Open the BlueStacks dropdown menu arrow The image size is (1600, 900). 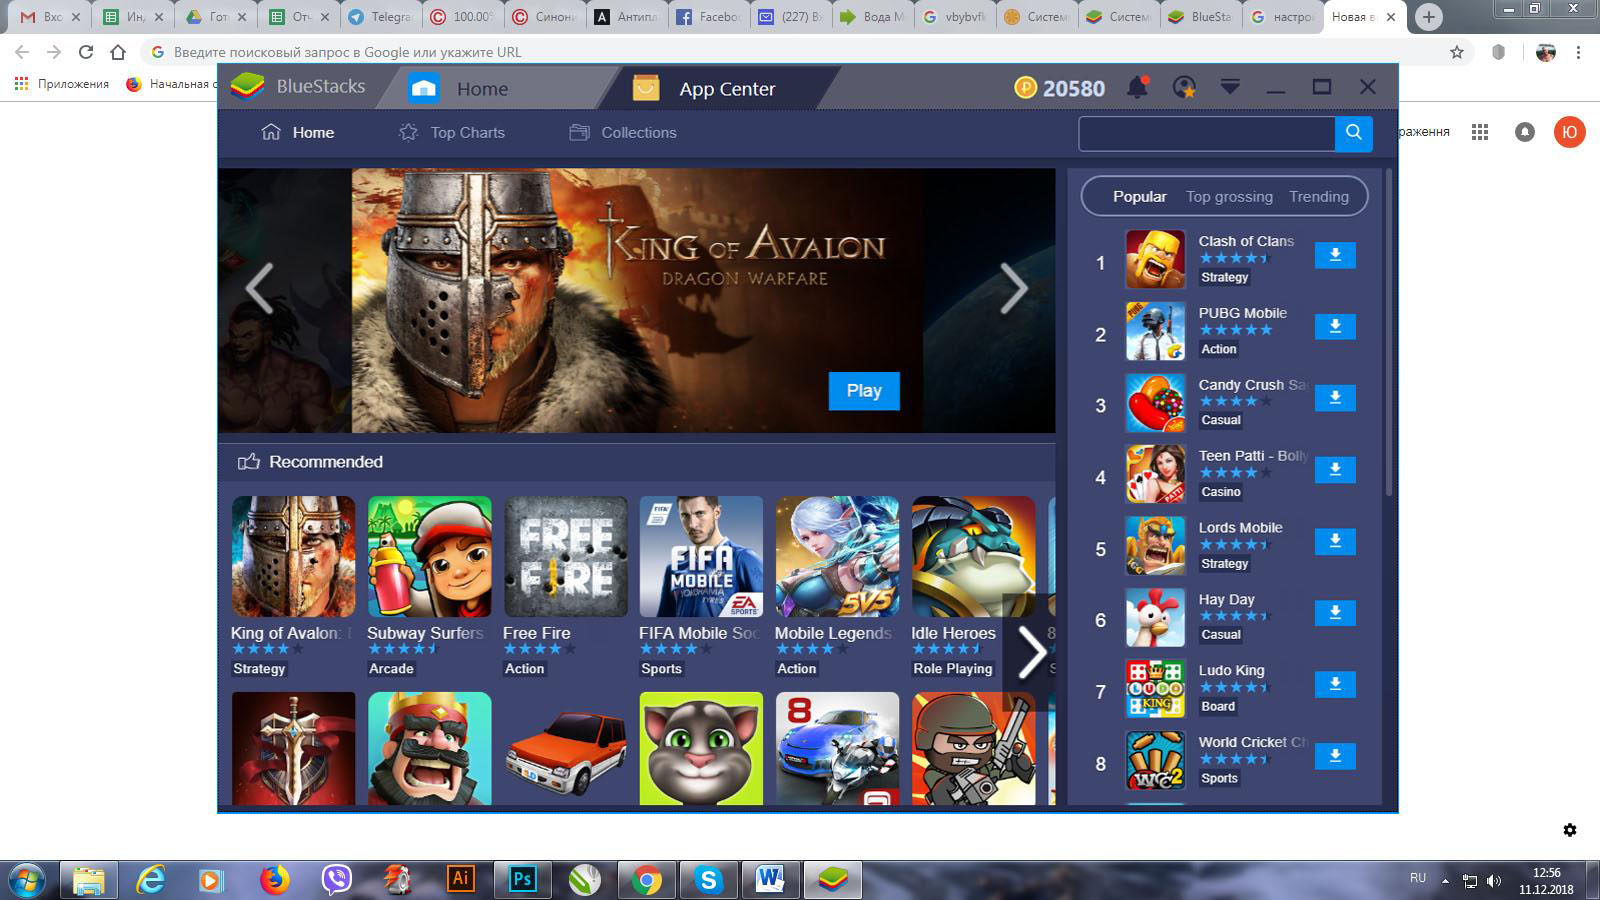click(1230, 88)
